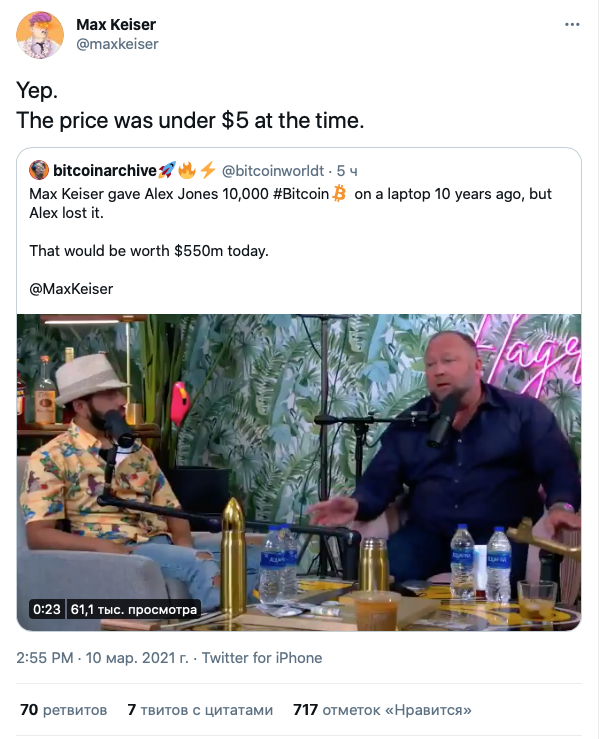Open the three-dots tweet options menu
This screenshot has width=602, height=739.
(x=572, y=23)
